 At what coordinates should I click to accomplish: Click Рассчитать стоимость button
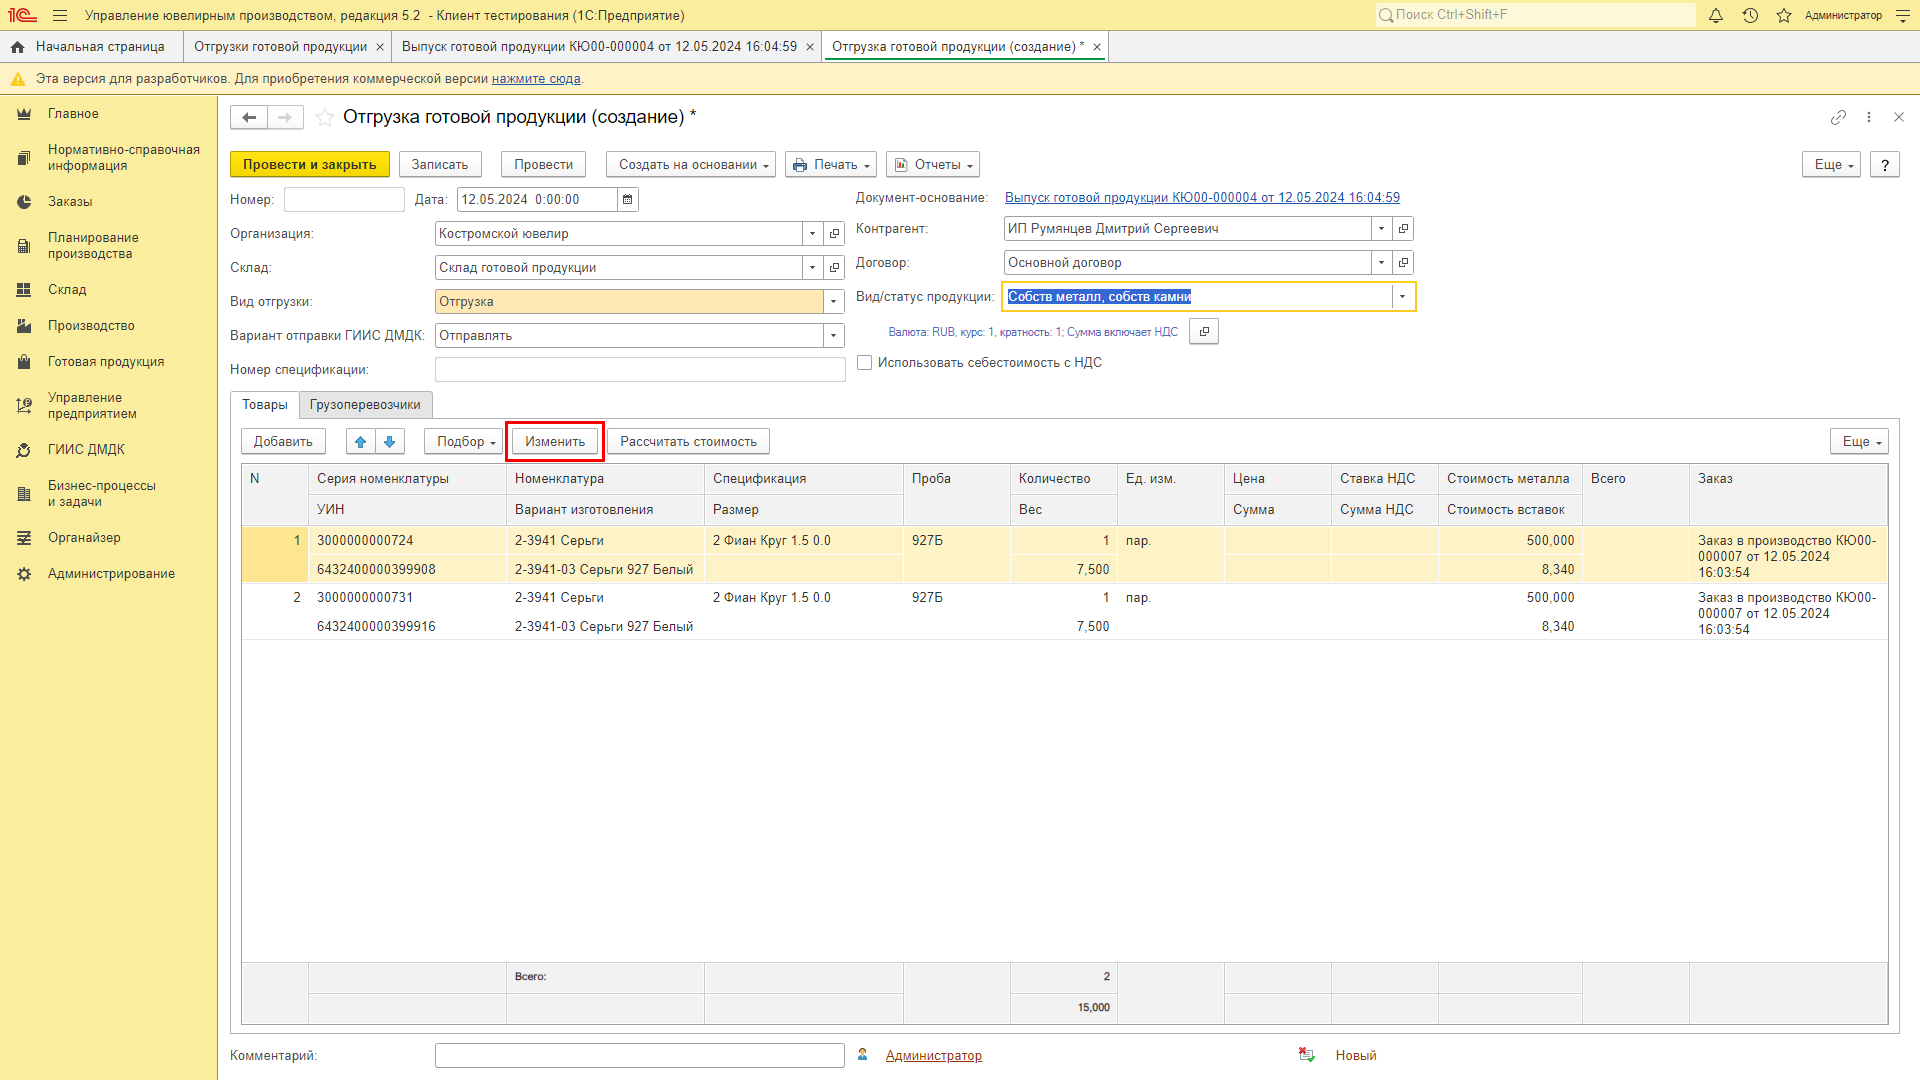[x=687, y=440]
